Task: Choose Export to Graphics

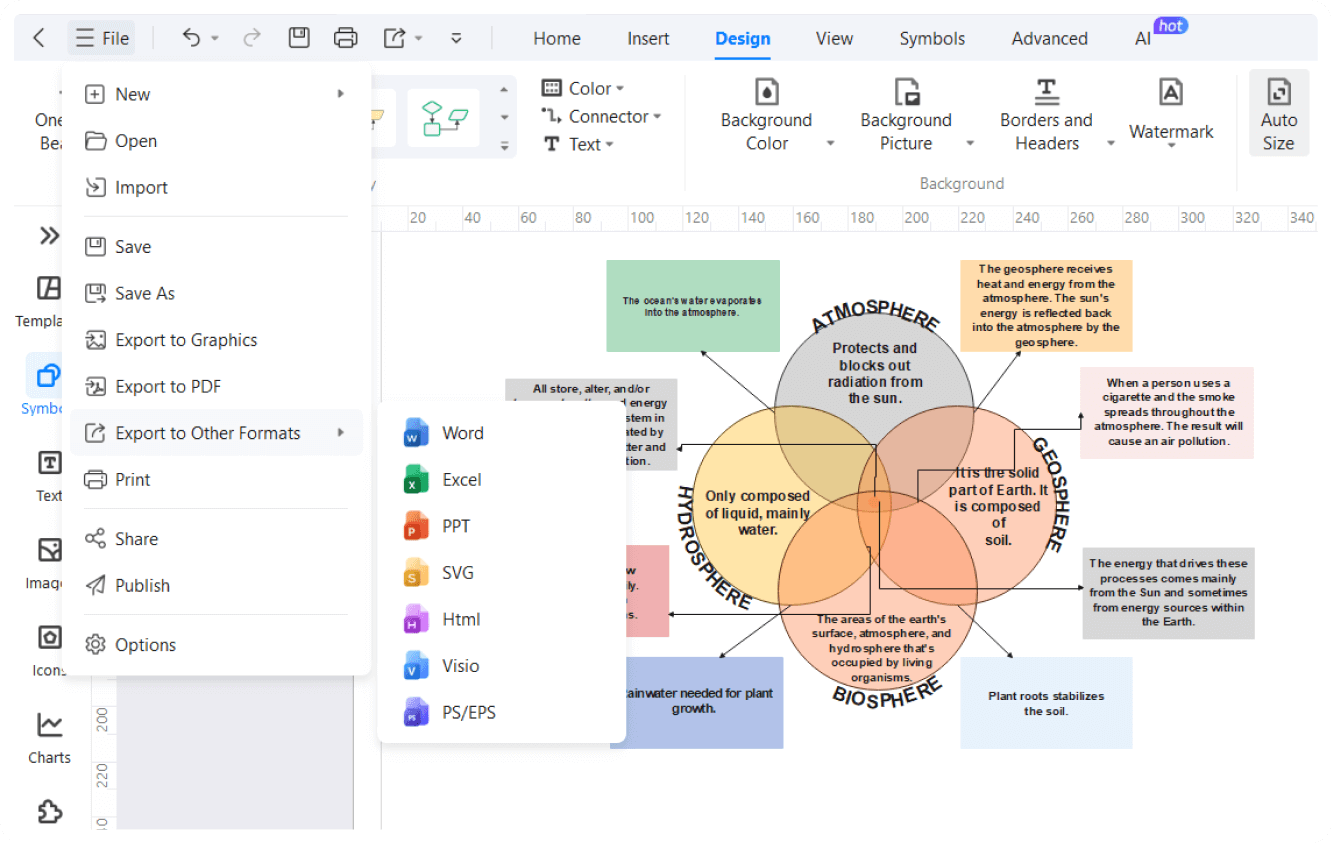Action: click(216, 340)
